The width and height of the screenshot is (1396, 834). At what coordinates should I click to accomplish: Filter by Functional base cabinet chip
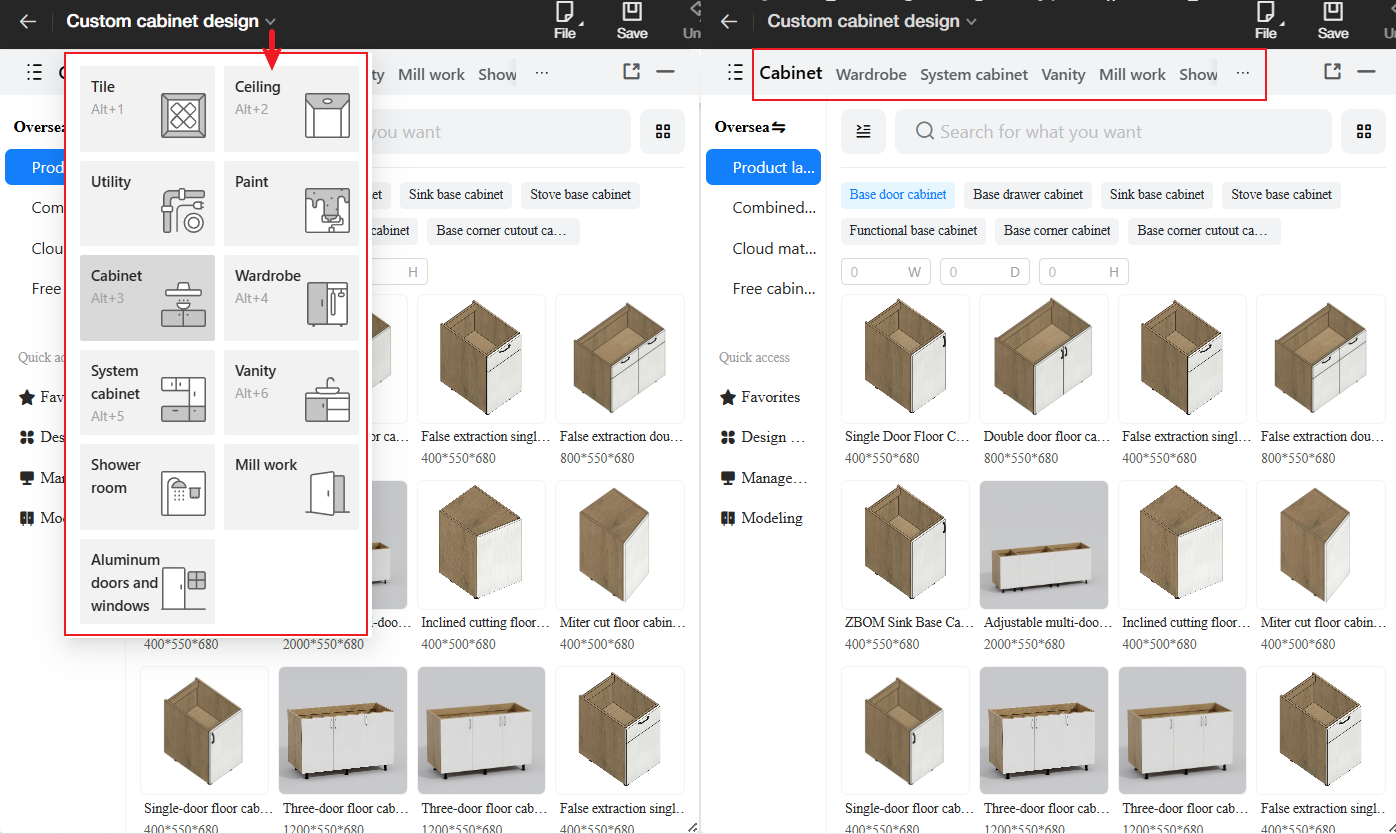pos(913,230)
